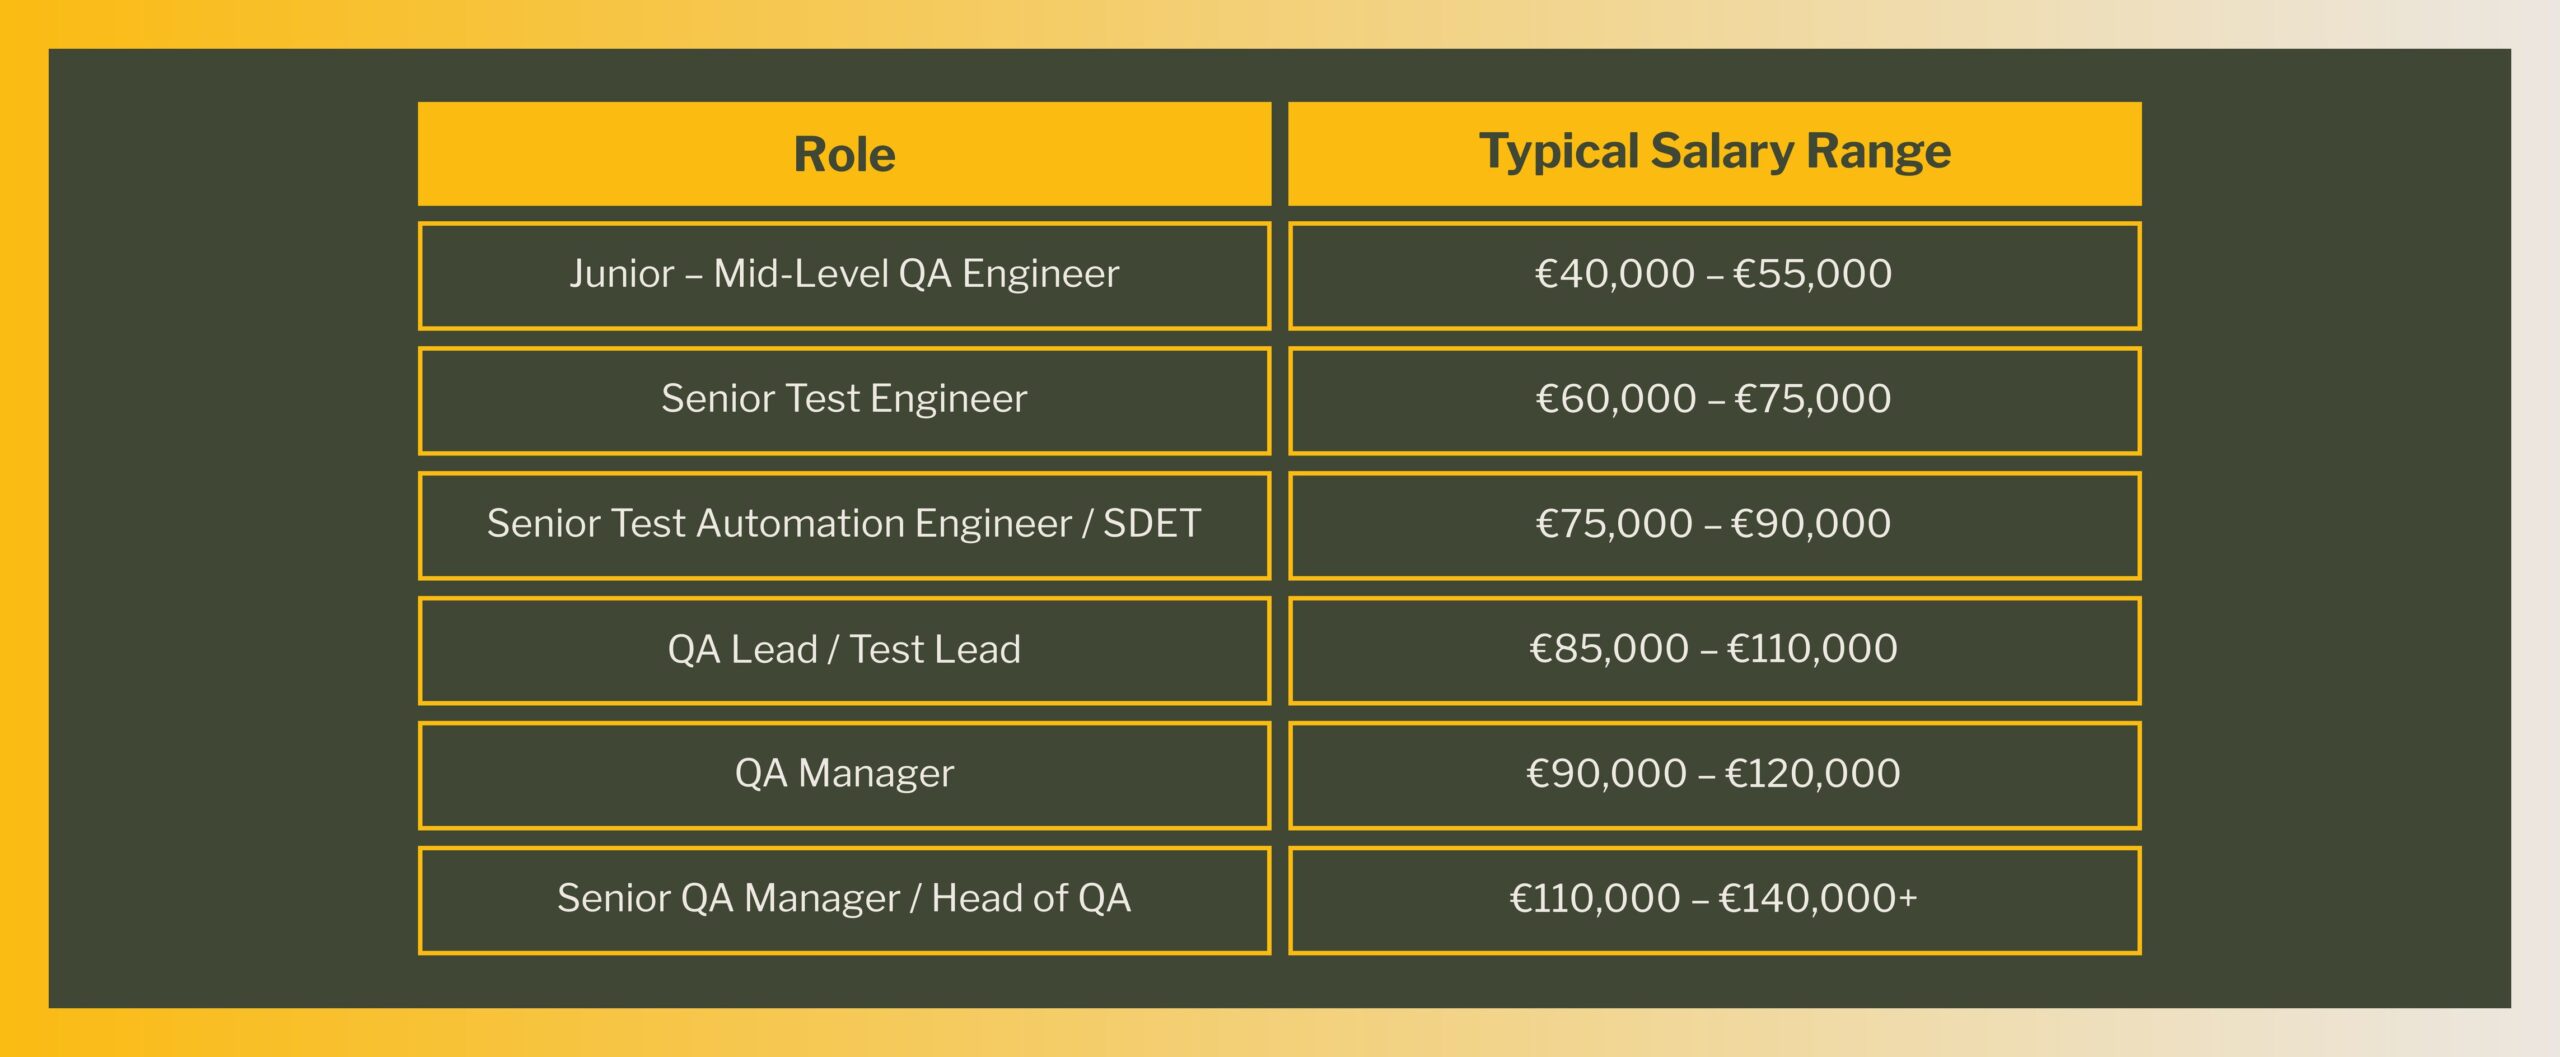This screenshot has height=1057, width=2560.
Task: Select the Senior Test Engineer cell
Action: point(844,401)
